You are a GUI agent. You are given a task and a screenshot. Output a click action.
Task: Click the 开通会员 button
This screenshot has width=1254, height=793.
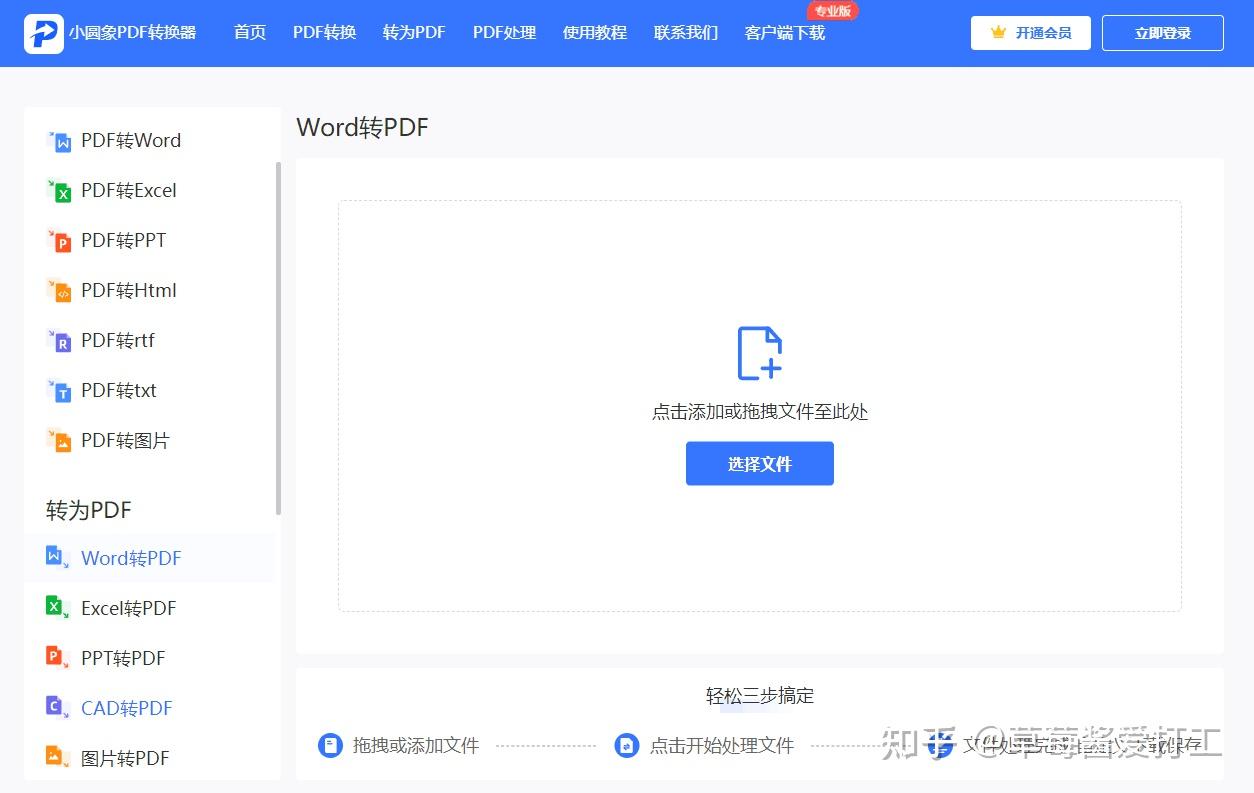(x=1031, y=33)
